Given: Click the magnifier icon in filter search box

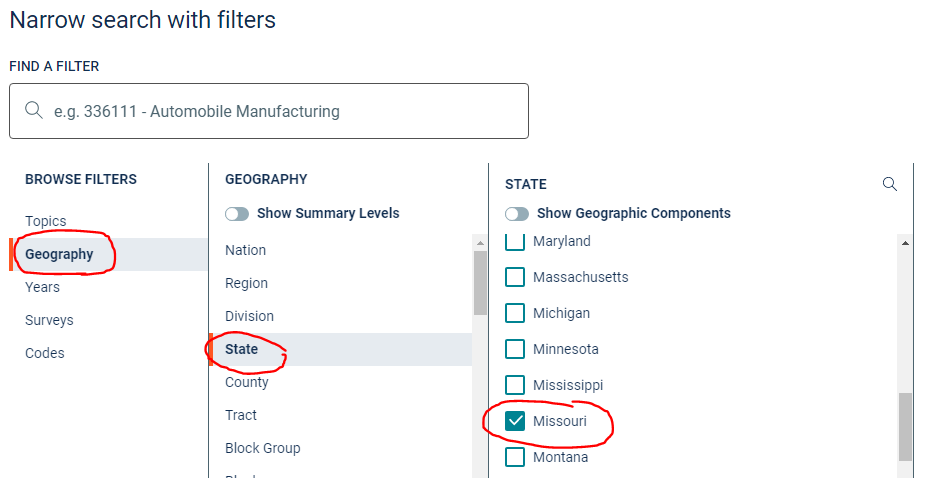Looking at the screenshot, I should coord(34,111).
